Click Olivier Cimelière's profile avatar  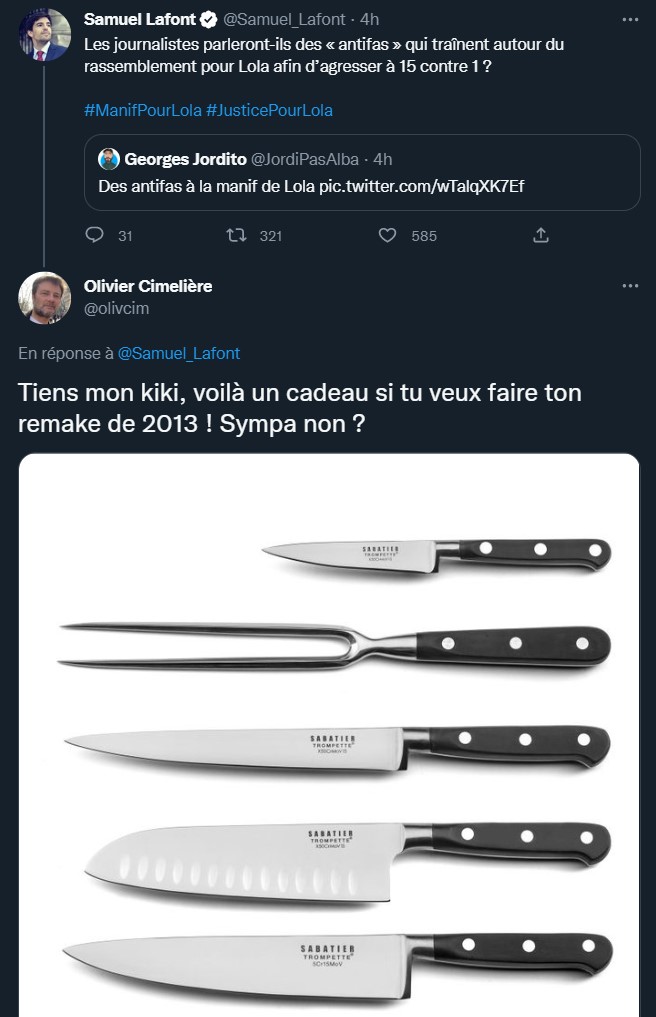[x=45, y=297]
